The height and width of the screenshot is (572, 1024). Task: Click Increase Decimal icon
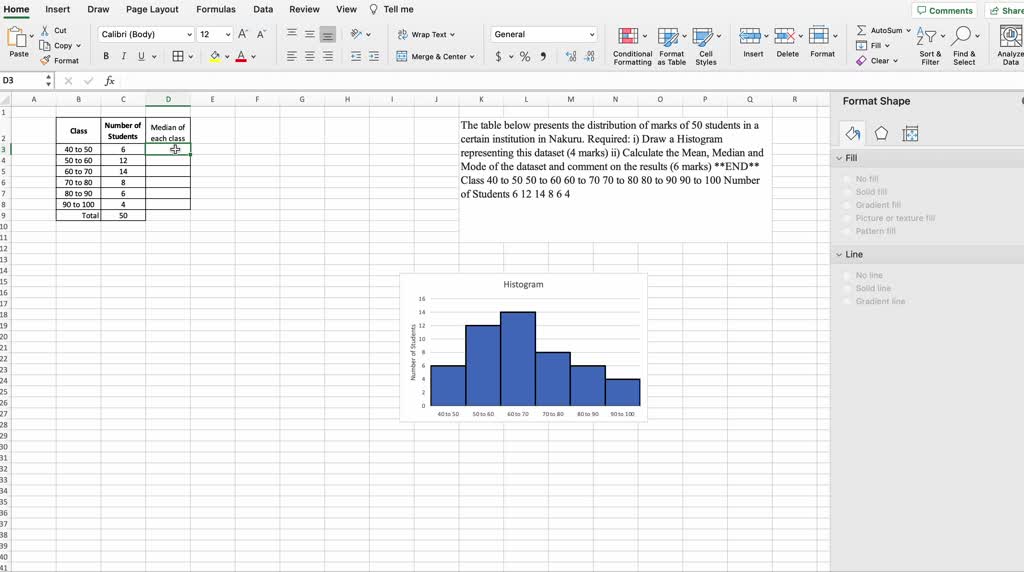[571, 57]
